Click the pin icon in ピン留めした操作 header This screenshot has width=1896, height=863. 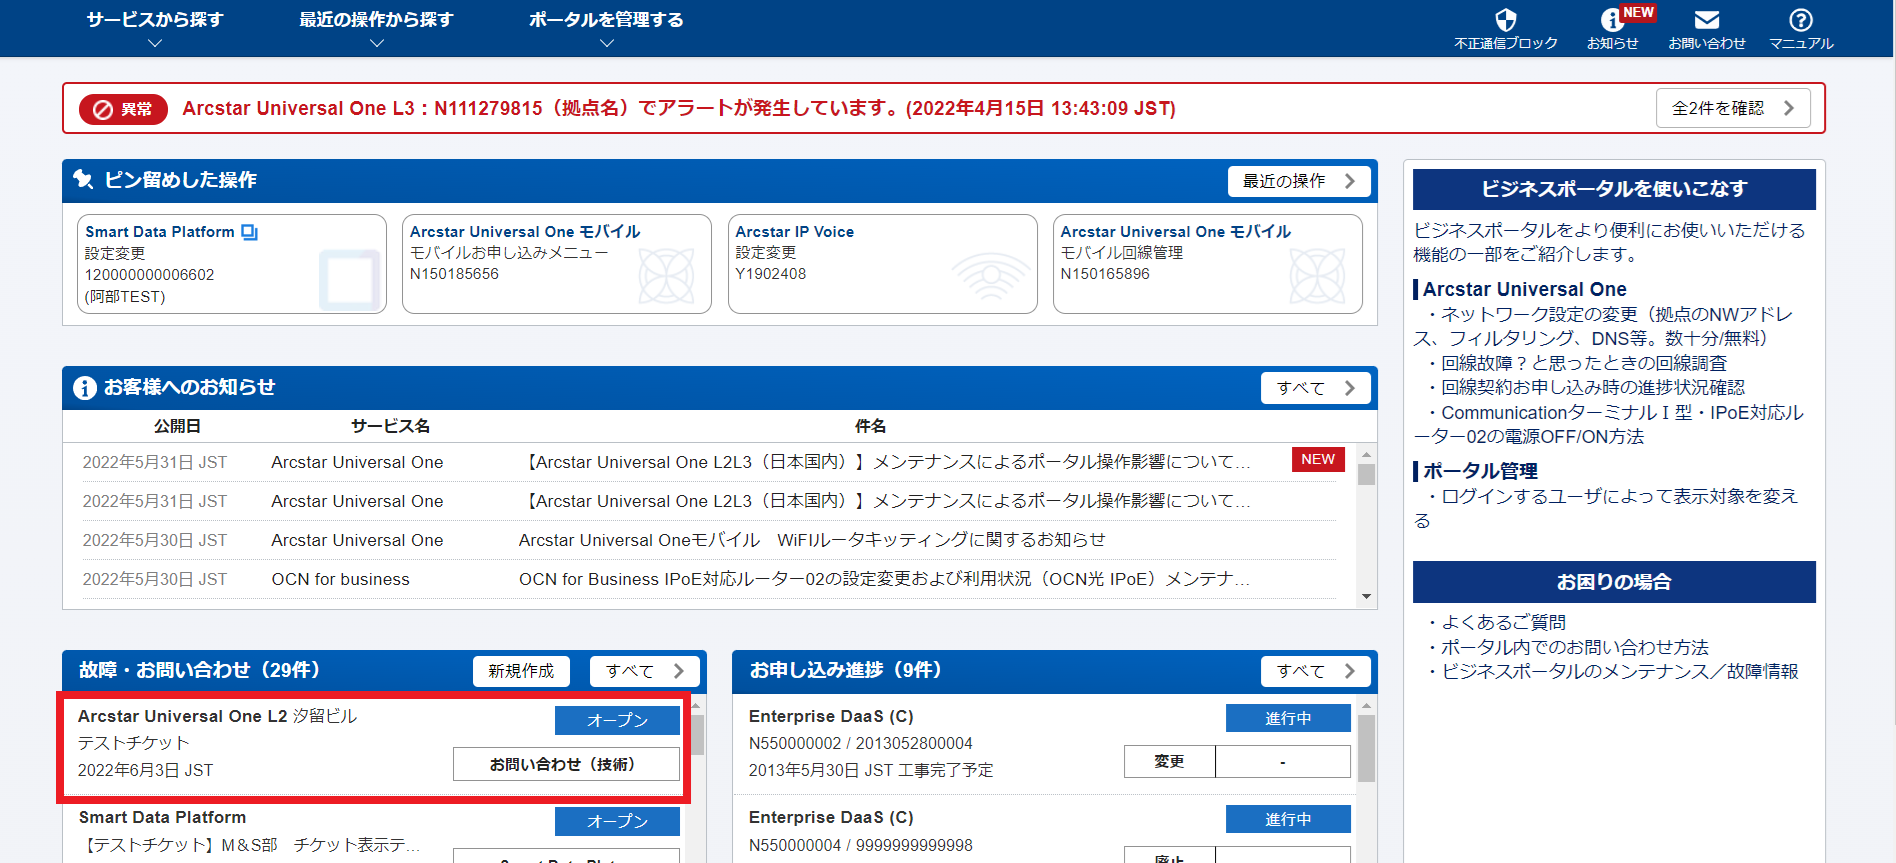83,180
